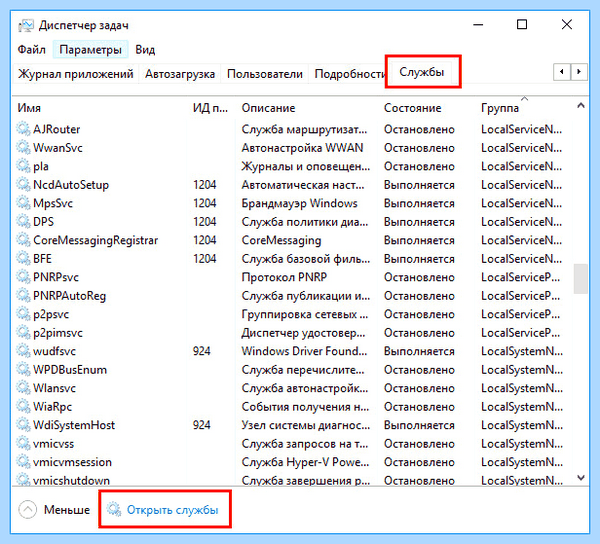Switch to the Пользователи tab
Screen dimensions: 600x544
[x=265, y=74]
